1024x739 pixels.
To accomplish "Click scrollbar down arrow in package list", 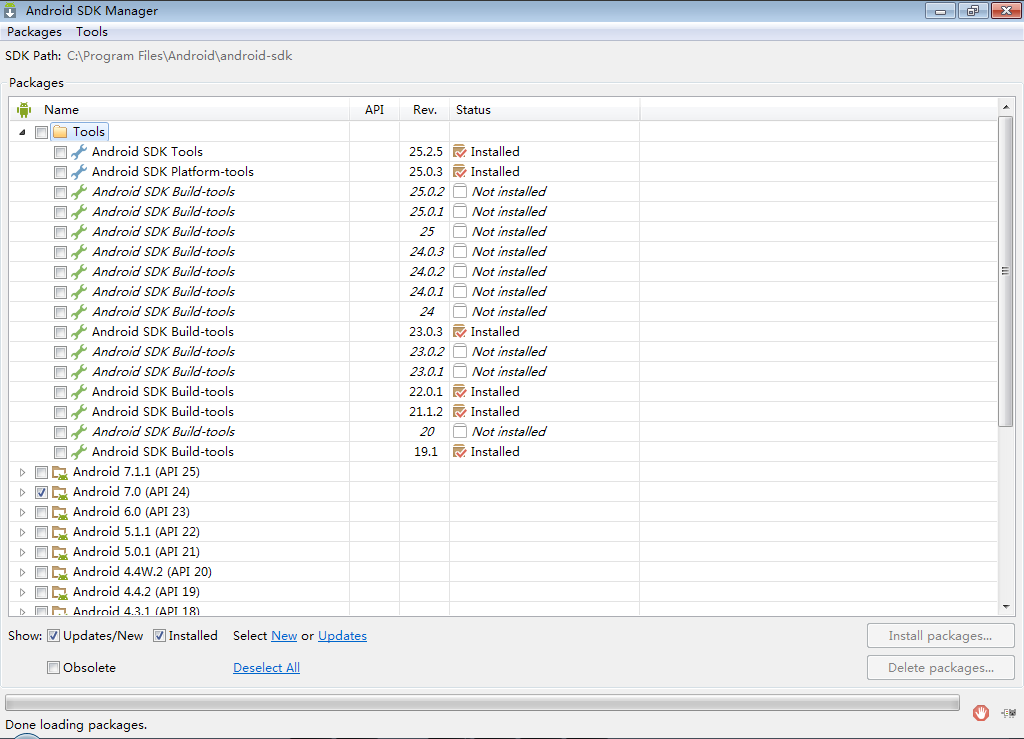I will 1006,606.
